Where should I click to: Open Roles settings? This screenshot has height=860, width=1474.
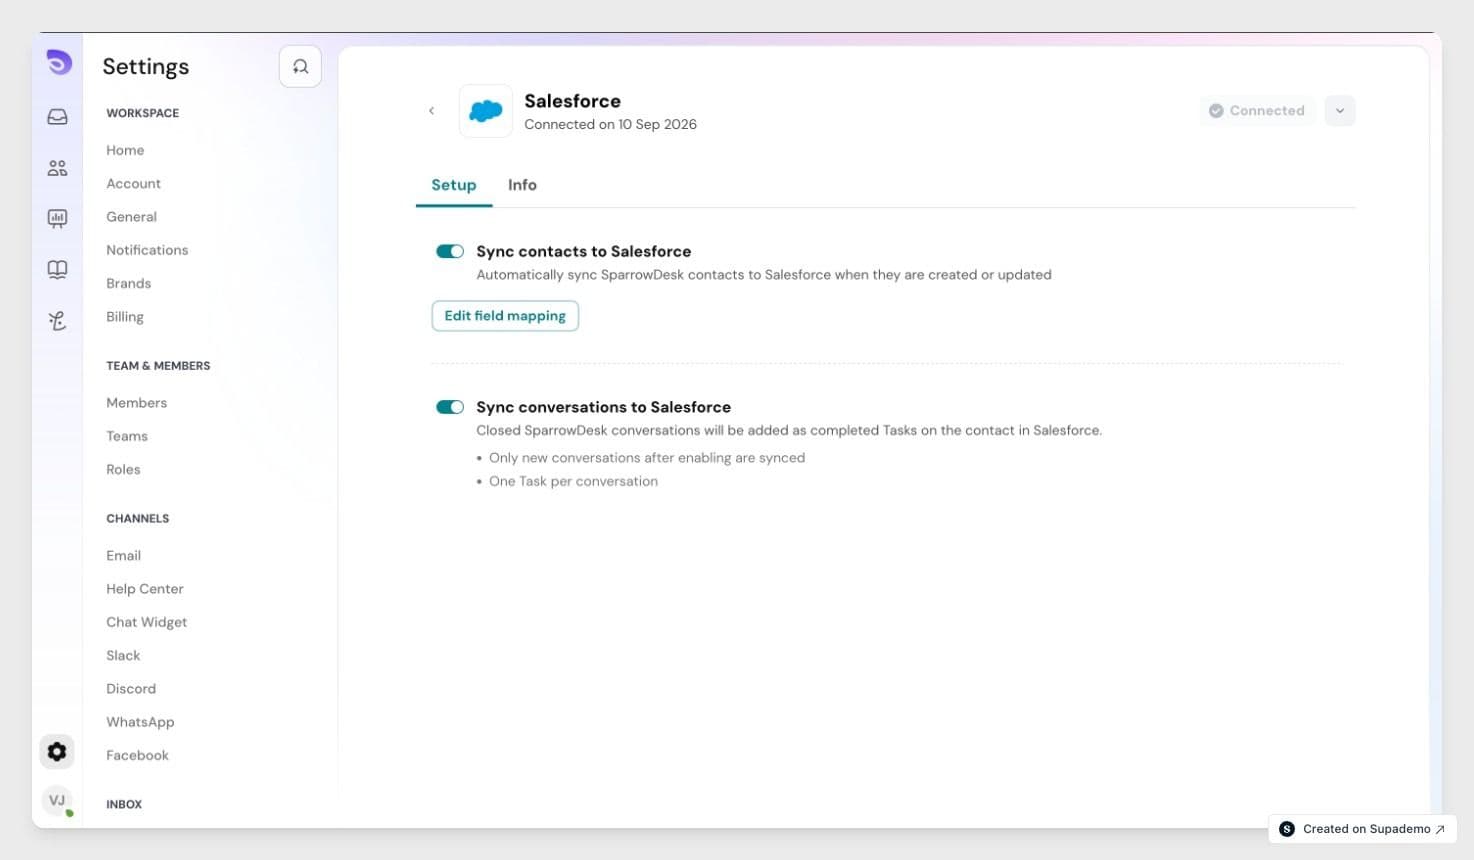tap(123, 470)
